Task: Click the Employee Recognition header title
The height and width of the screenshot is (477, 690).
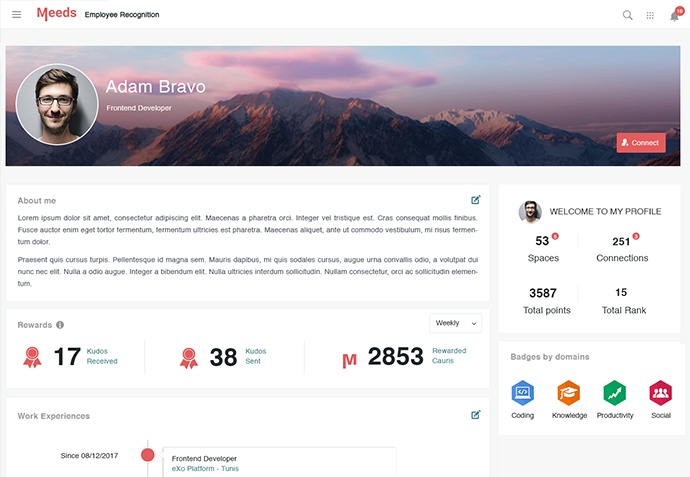Action: tap(122, 15)
